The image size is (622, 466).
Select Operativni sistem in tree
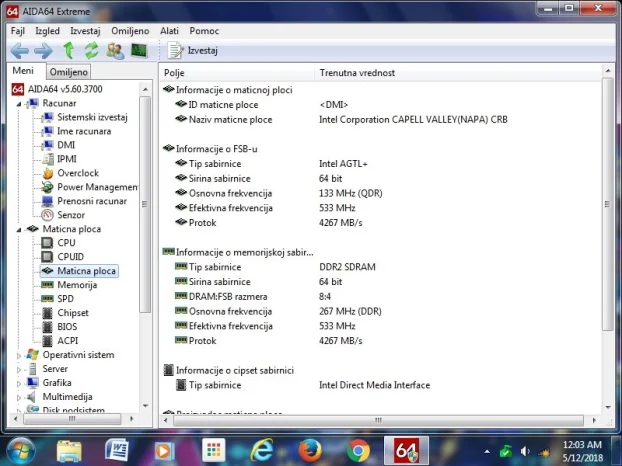(78, 355)
